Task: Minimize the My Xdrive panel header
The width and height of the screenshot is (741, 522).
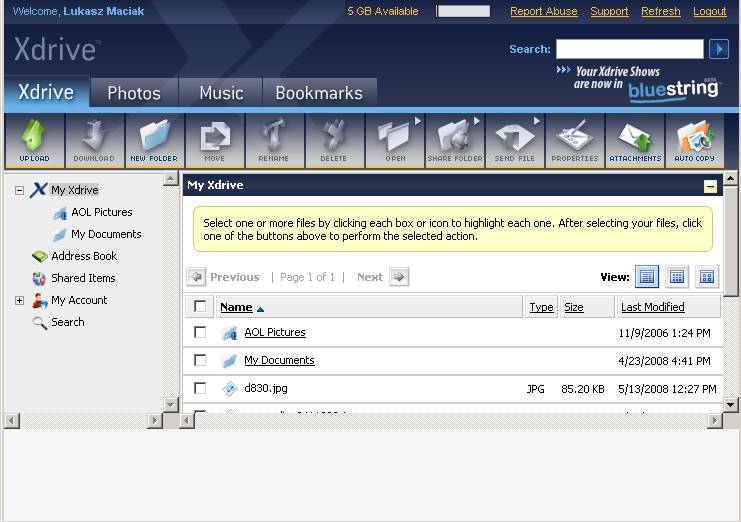Action: [x=710, y=186]
